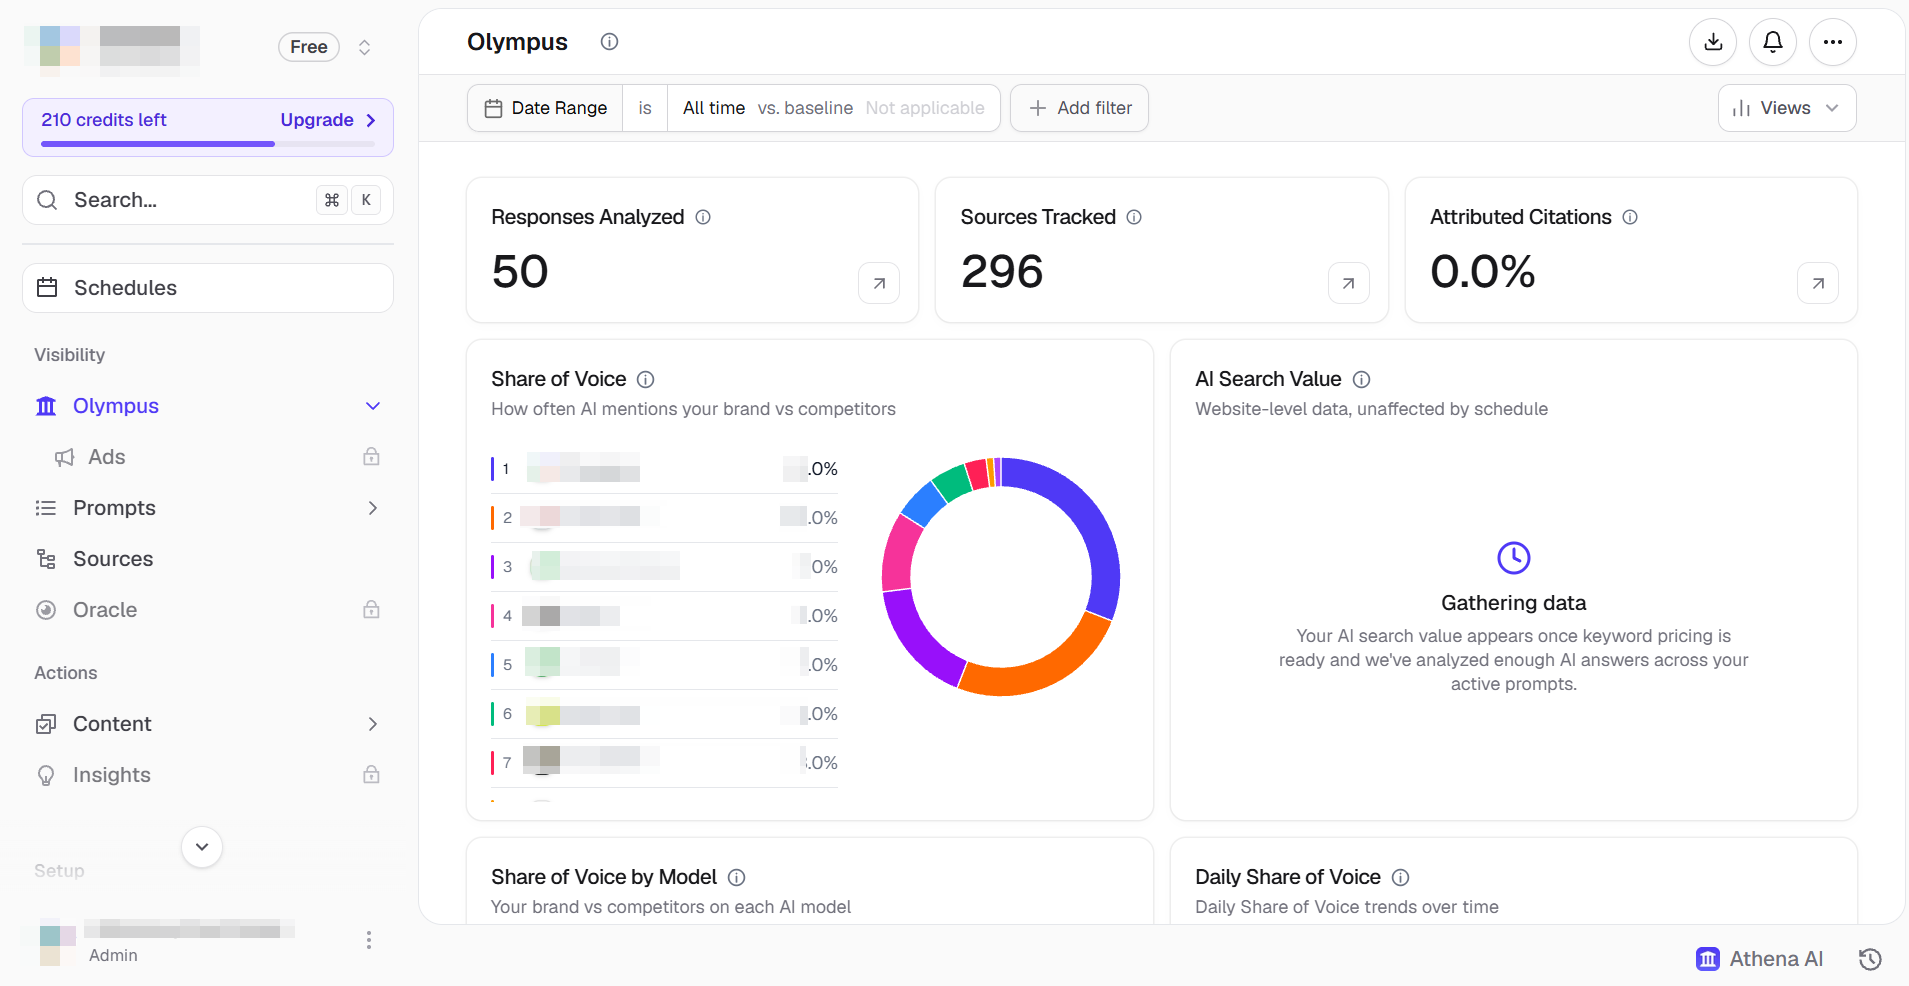
Task: Click the lock icon next to Insights
Action: pyautogui.click(x=371, y=775)
